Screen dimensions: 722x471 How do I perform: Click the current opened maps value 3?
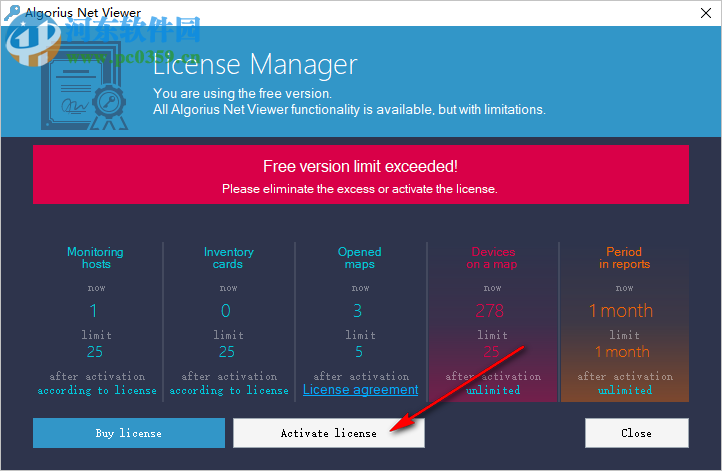click(358, 311)
